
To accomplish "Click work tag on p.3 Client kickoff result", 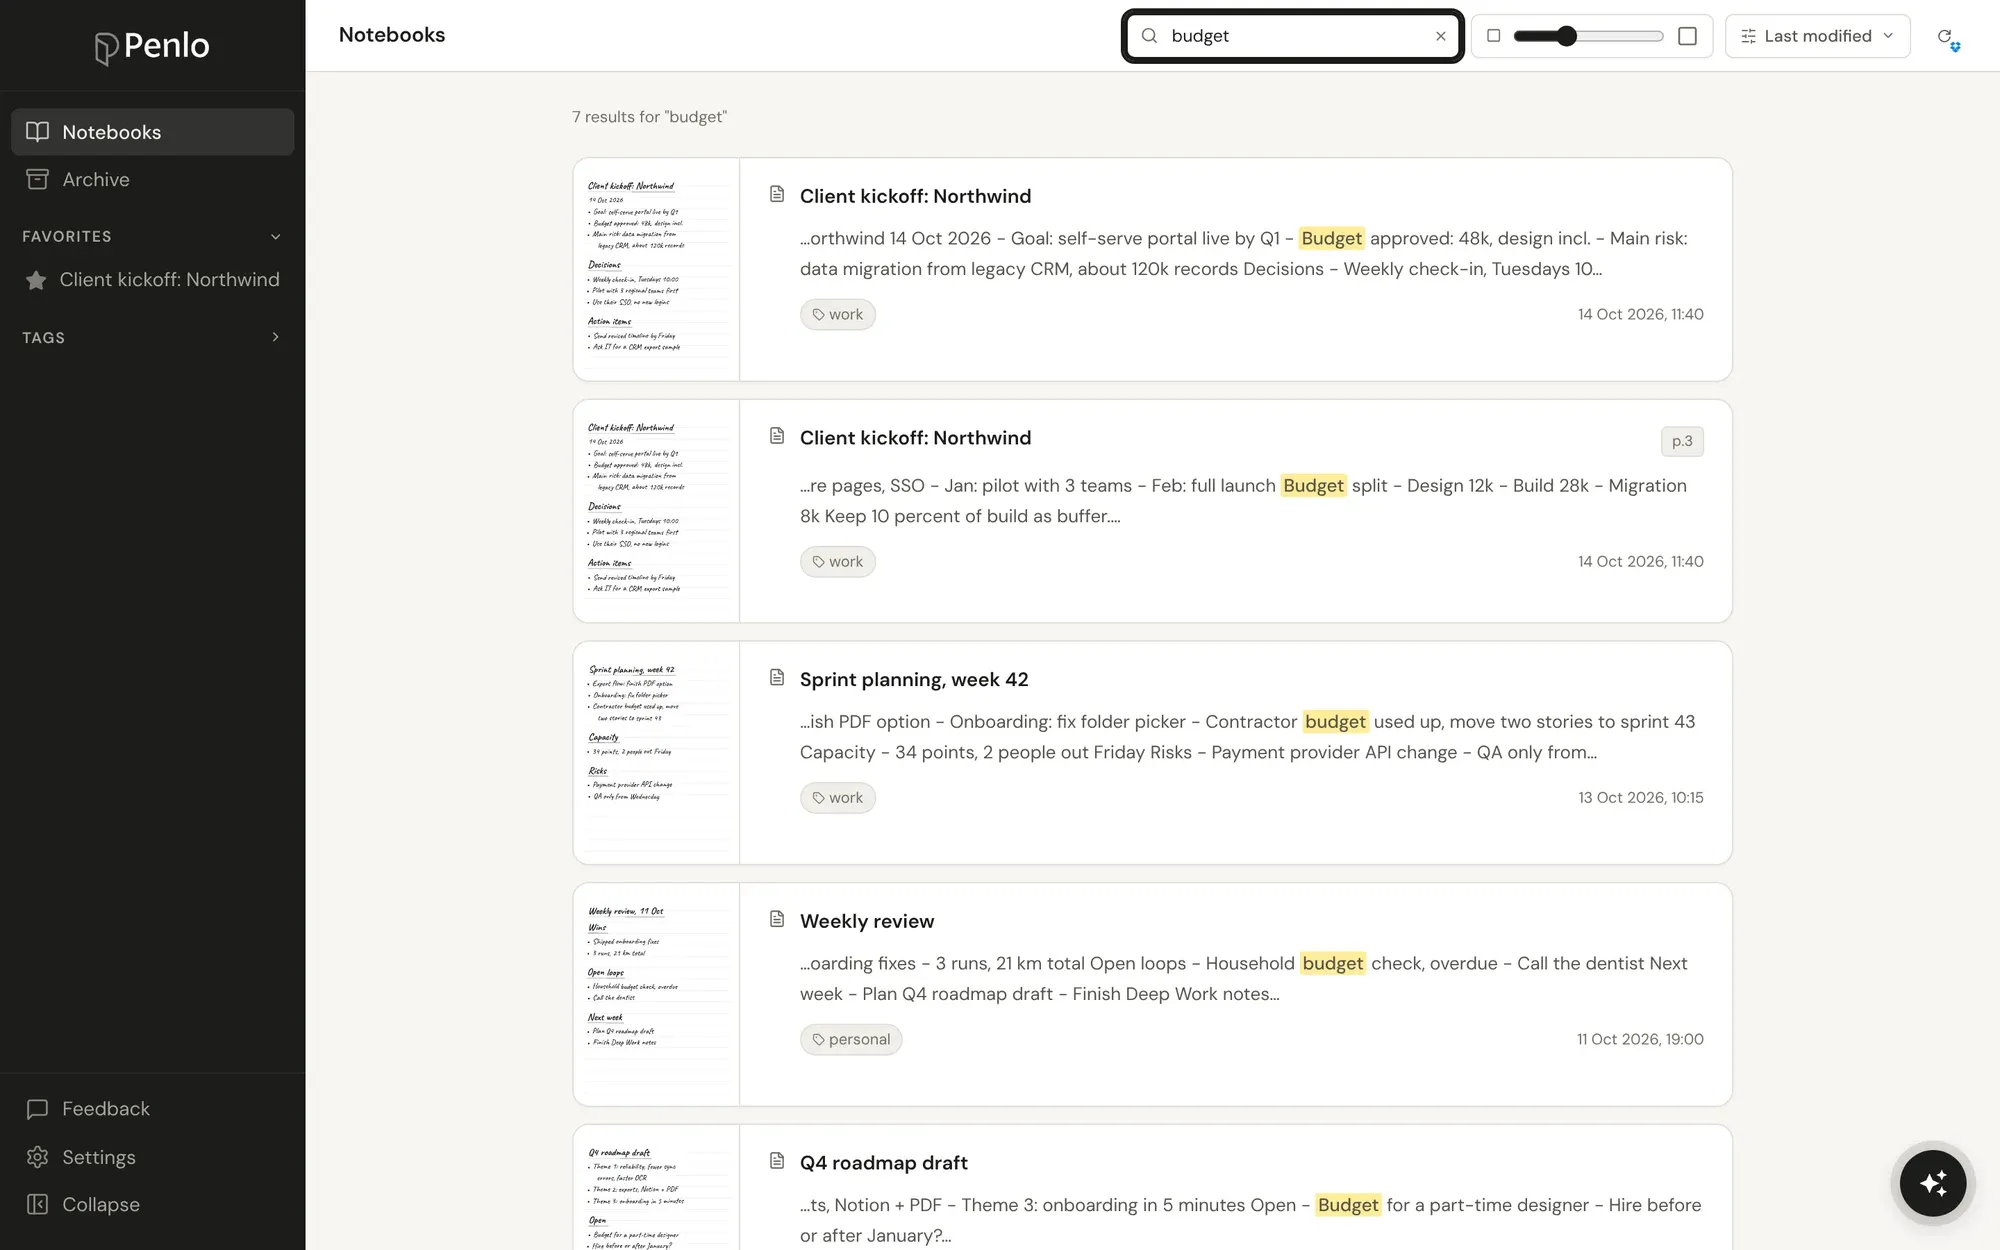I will tap(838, 562).
